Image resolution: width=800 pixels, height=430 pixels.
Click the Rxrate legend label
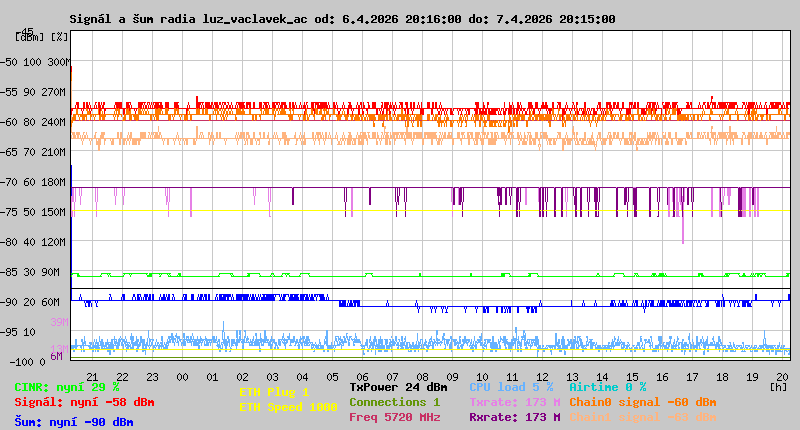pyautogui.click(x=514, y=417)
